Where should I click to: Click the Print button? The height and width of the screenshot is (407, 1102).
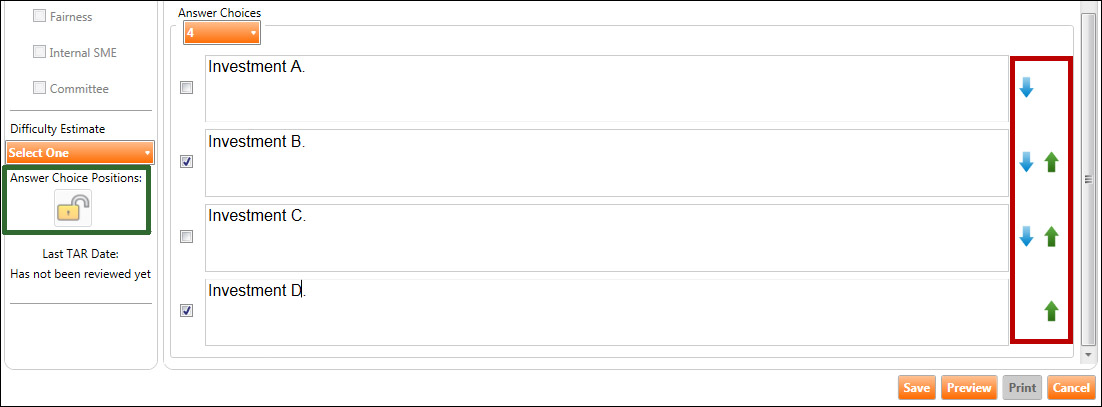point(1021,388)
